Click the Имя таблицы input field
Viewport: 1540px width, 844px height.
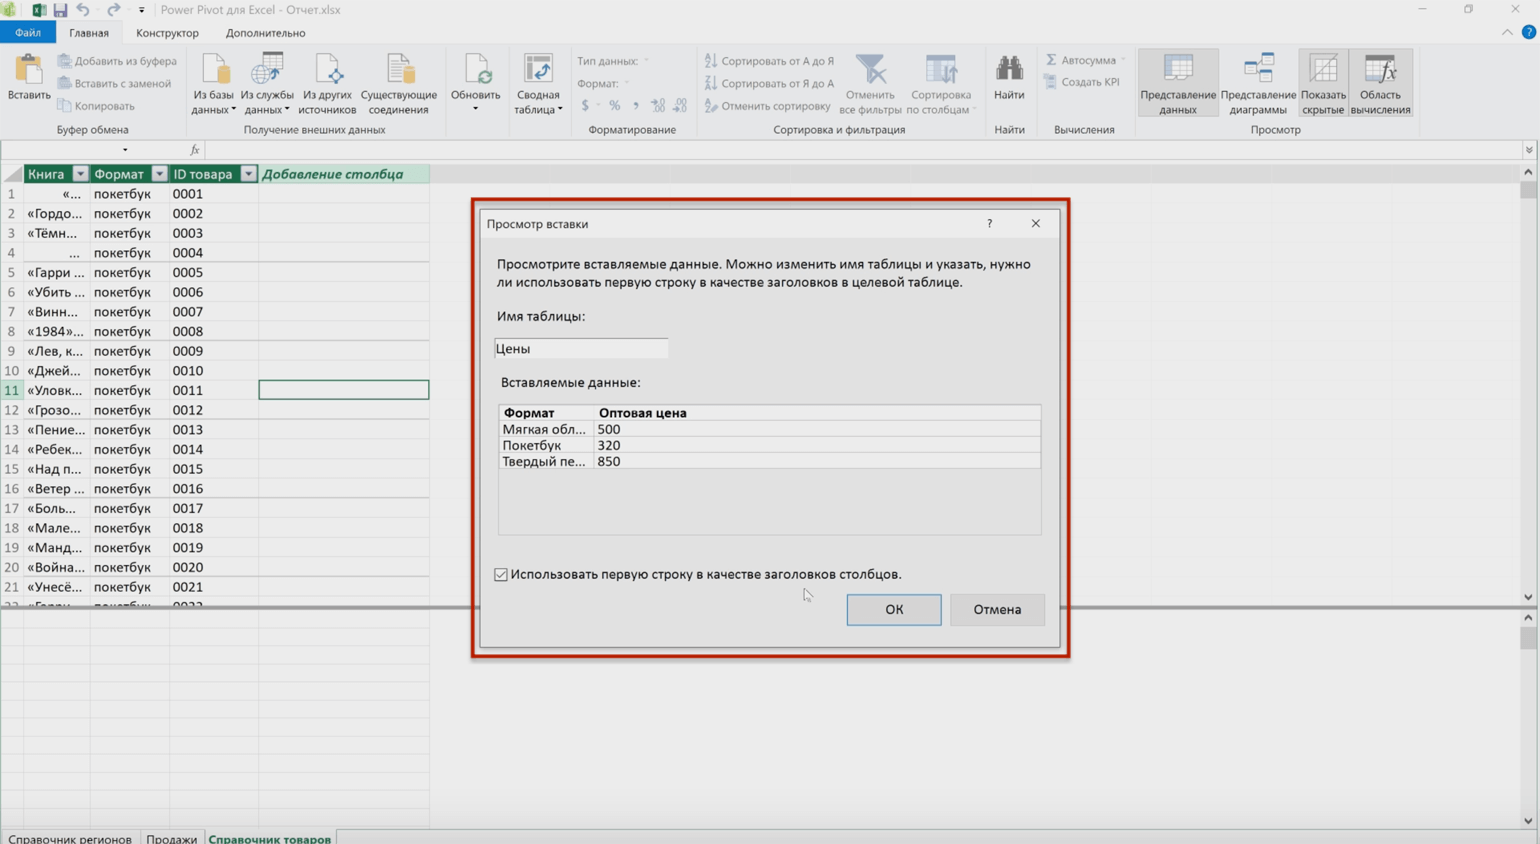[581, 349]
